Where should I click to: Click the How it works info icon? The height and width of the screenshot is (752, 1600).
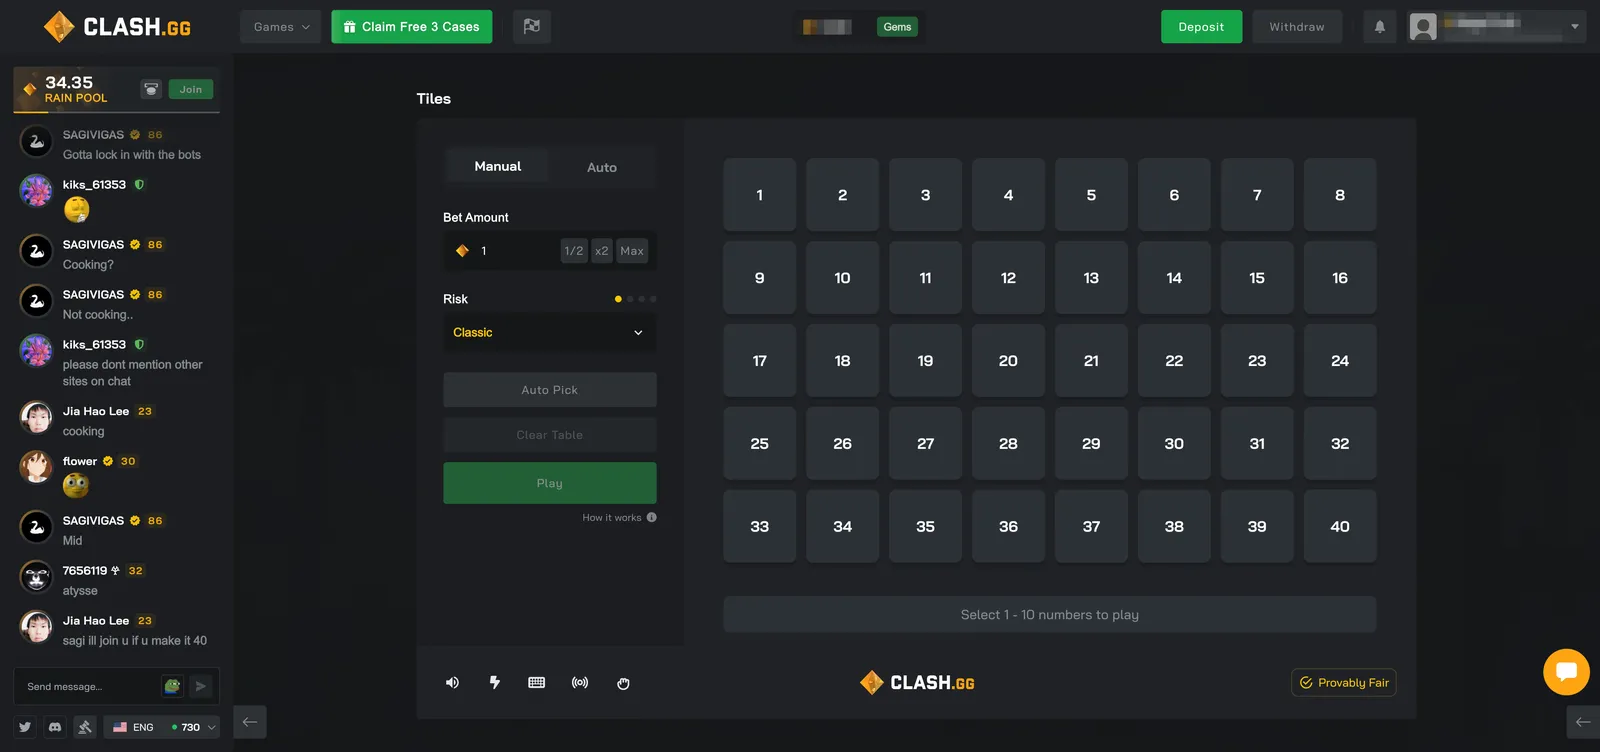point(652,518)
